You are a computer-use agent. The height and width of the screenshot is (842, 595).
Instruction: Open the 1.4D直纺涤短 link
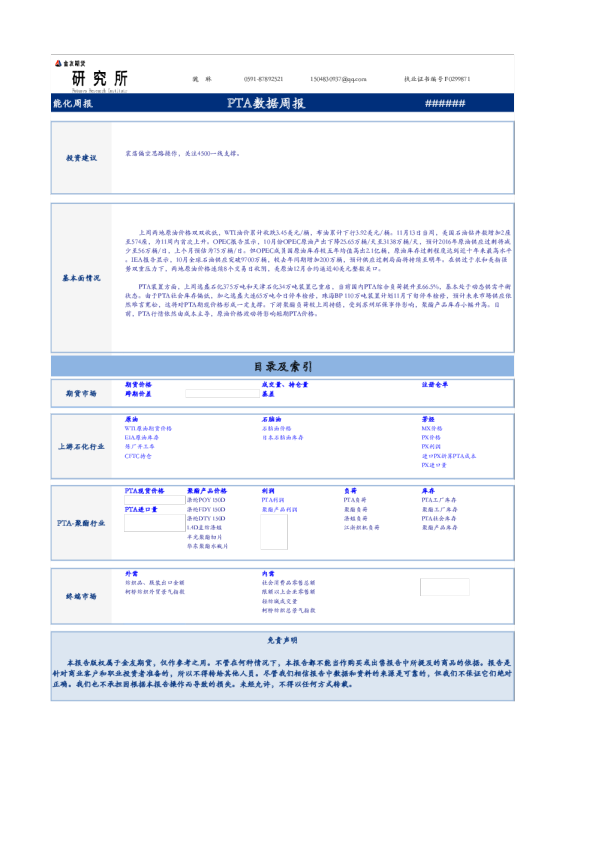pos(205,527)
